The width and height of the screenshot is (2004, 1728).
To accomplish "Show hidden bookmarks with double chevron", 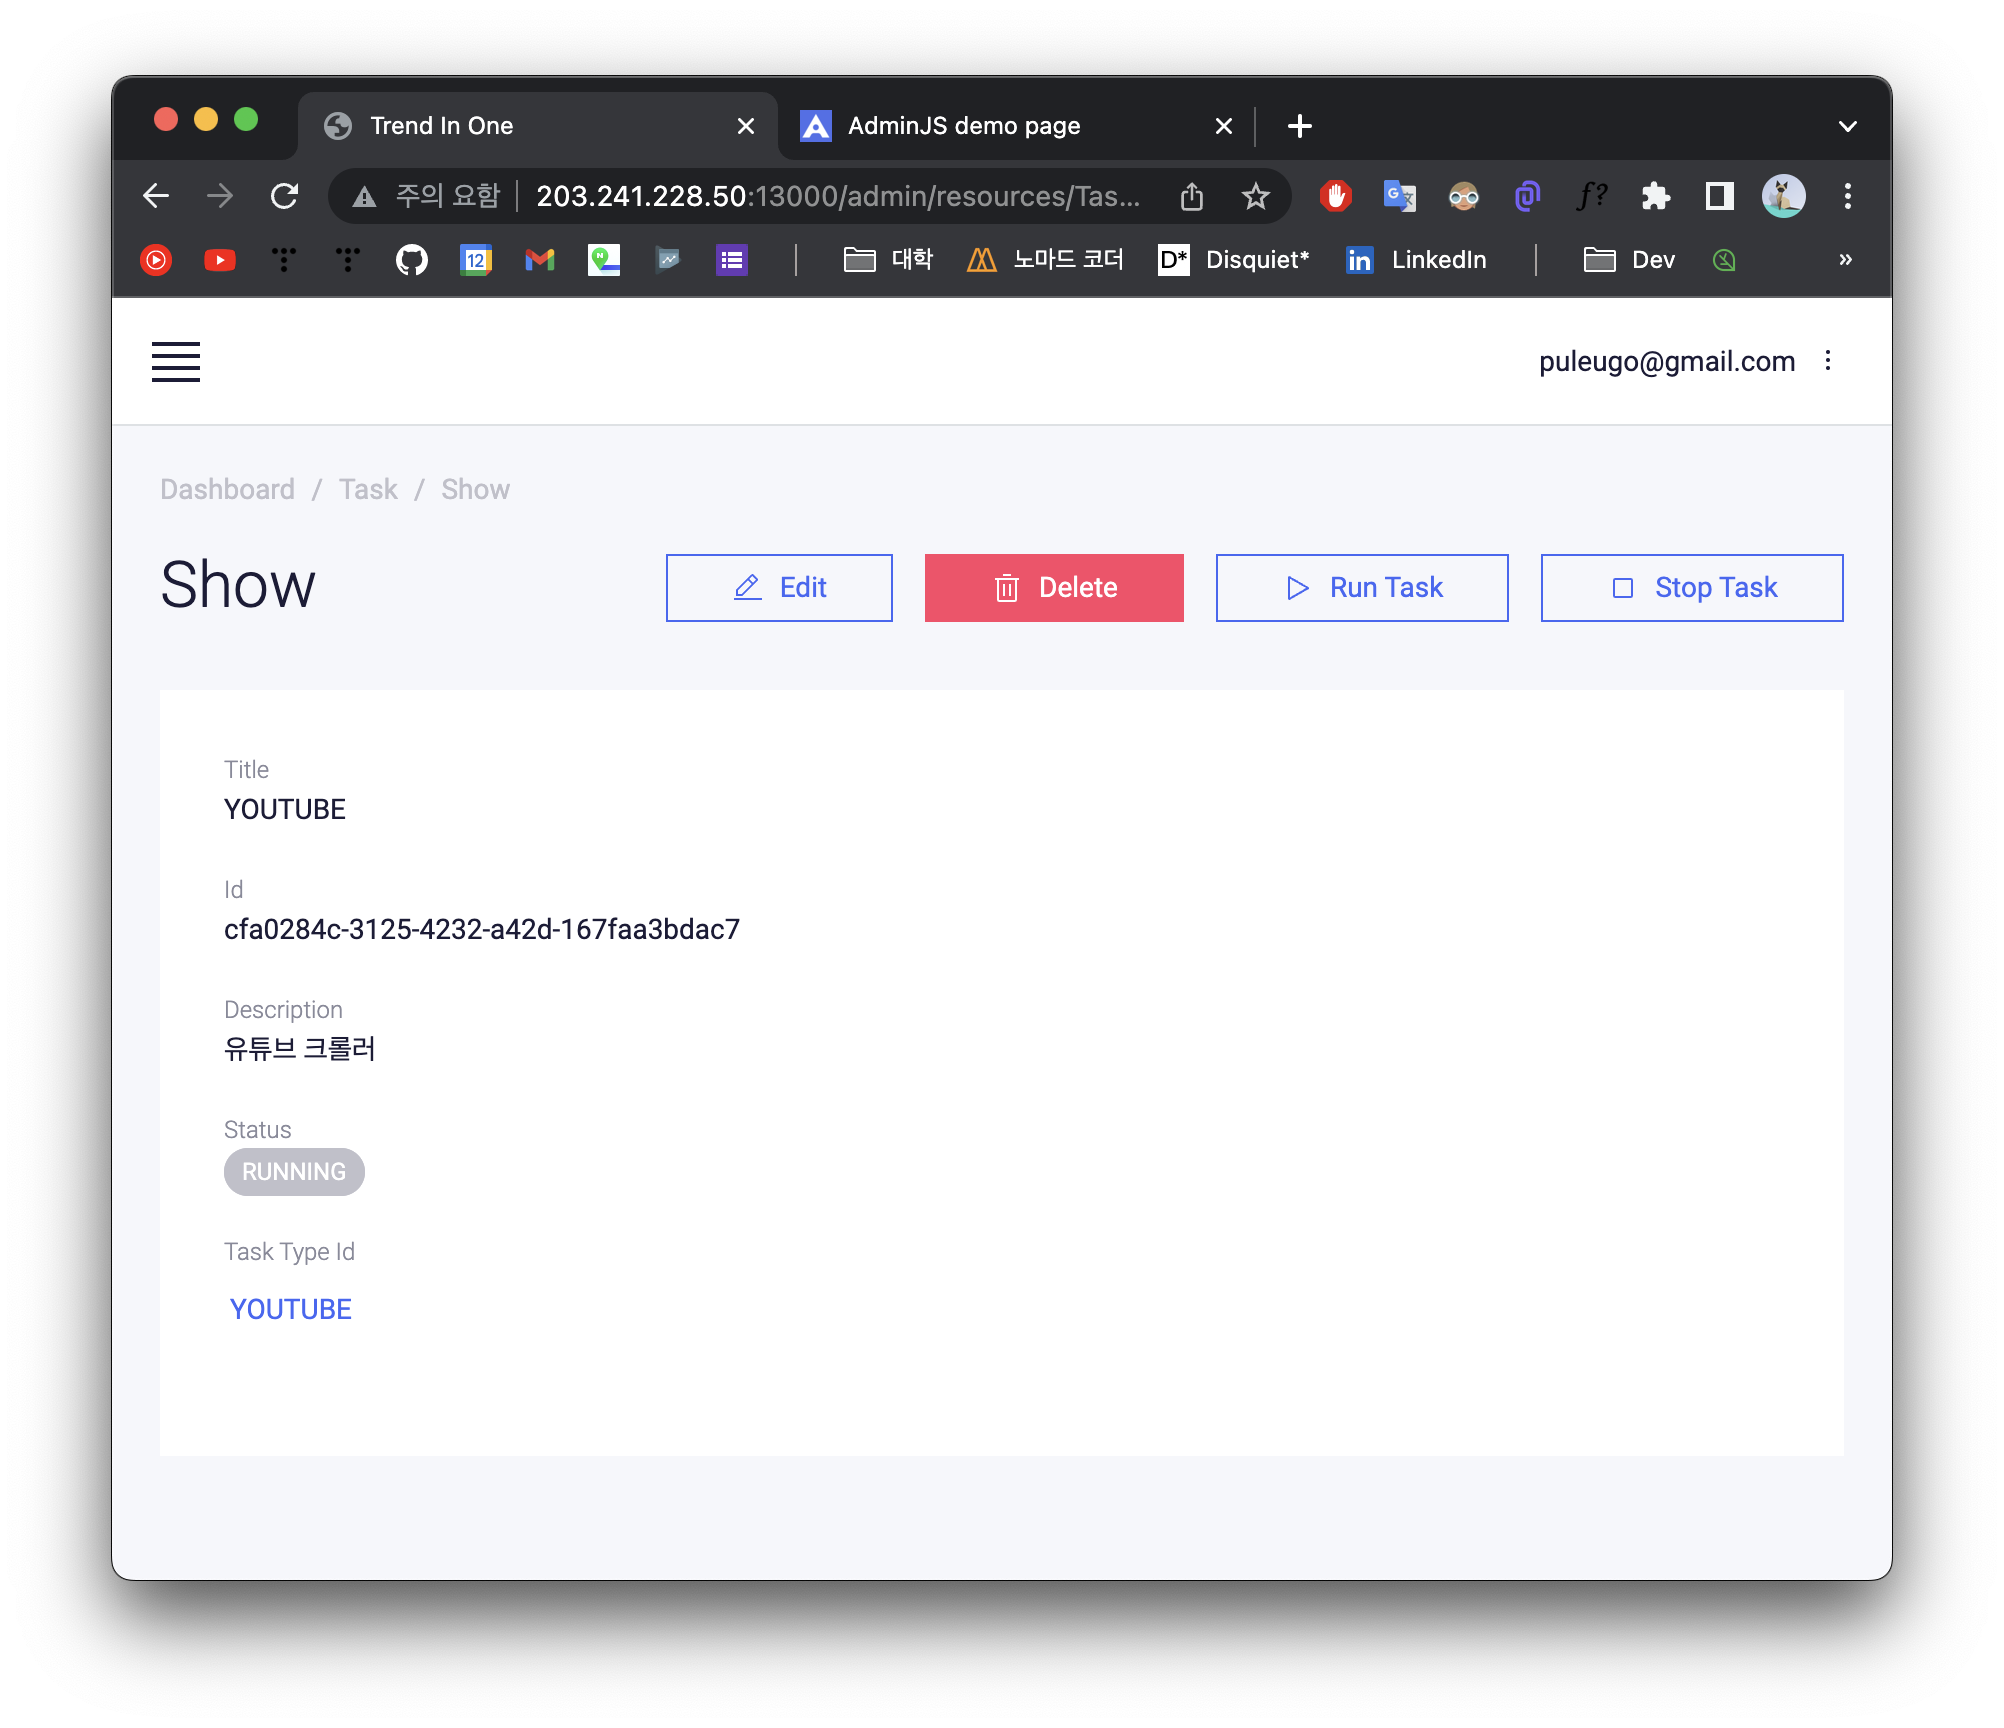I will pos(1845,260).
